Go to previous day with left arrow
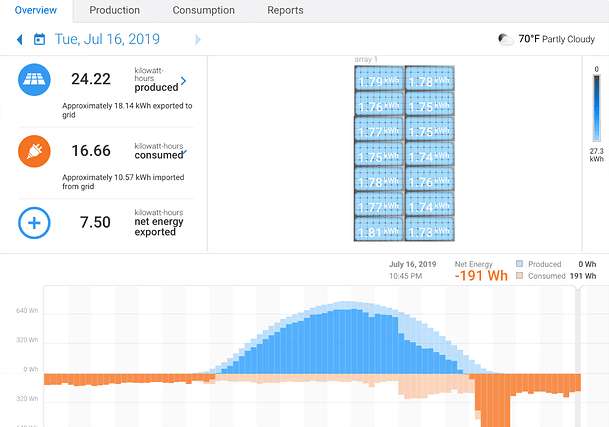 19,40
